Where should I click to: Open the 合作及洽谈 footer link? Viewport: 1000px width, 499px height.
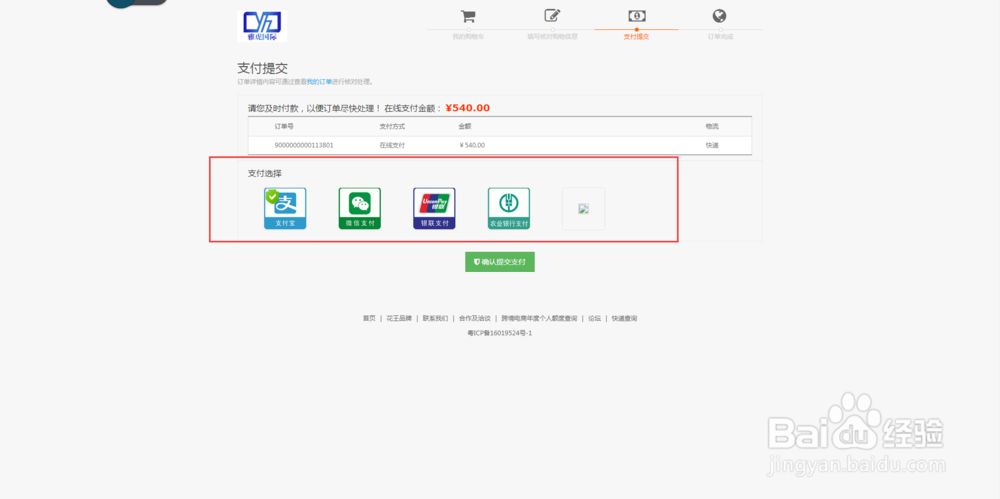pos(474,318)
